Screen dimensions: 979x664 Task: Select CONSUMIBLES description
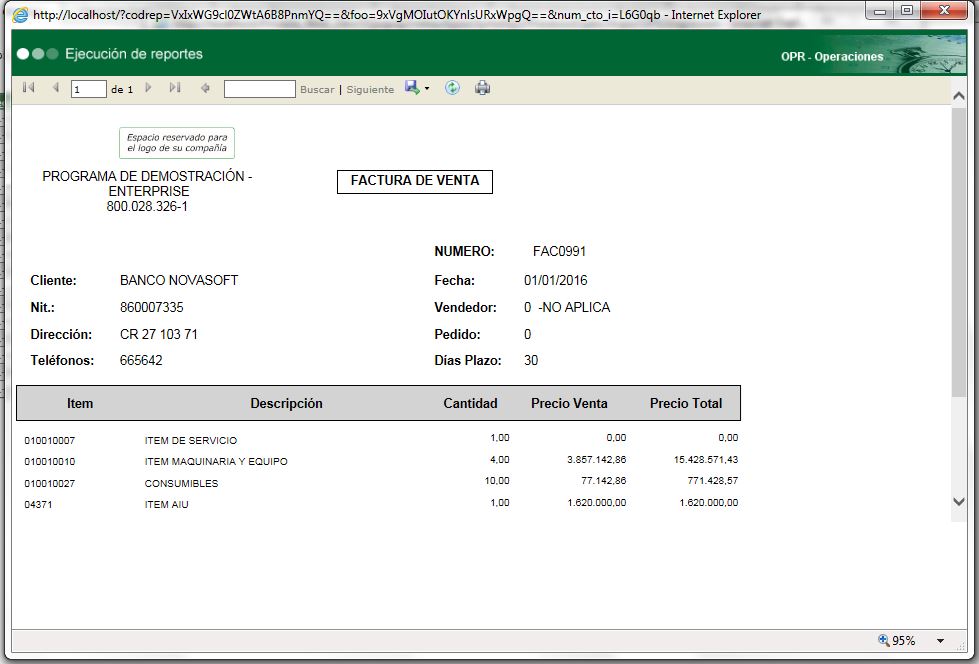[181, 483]
